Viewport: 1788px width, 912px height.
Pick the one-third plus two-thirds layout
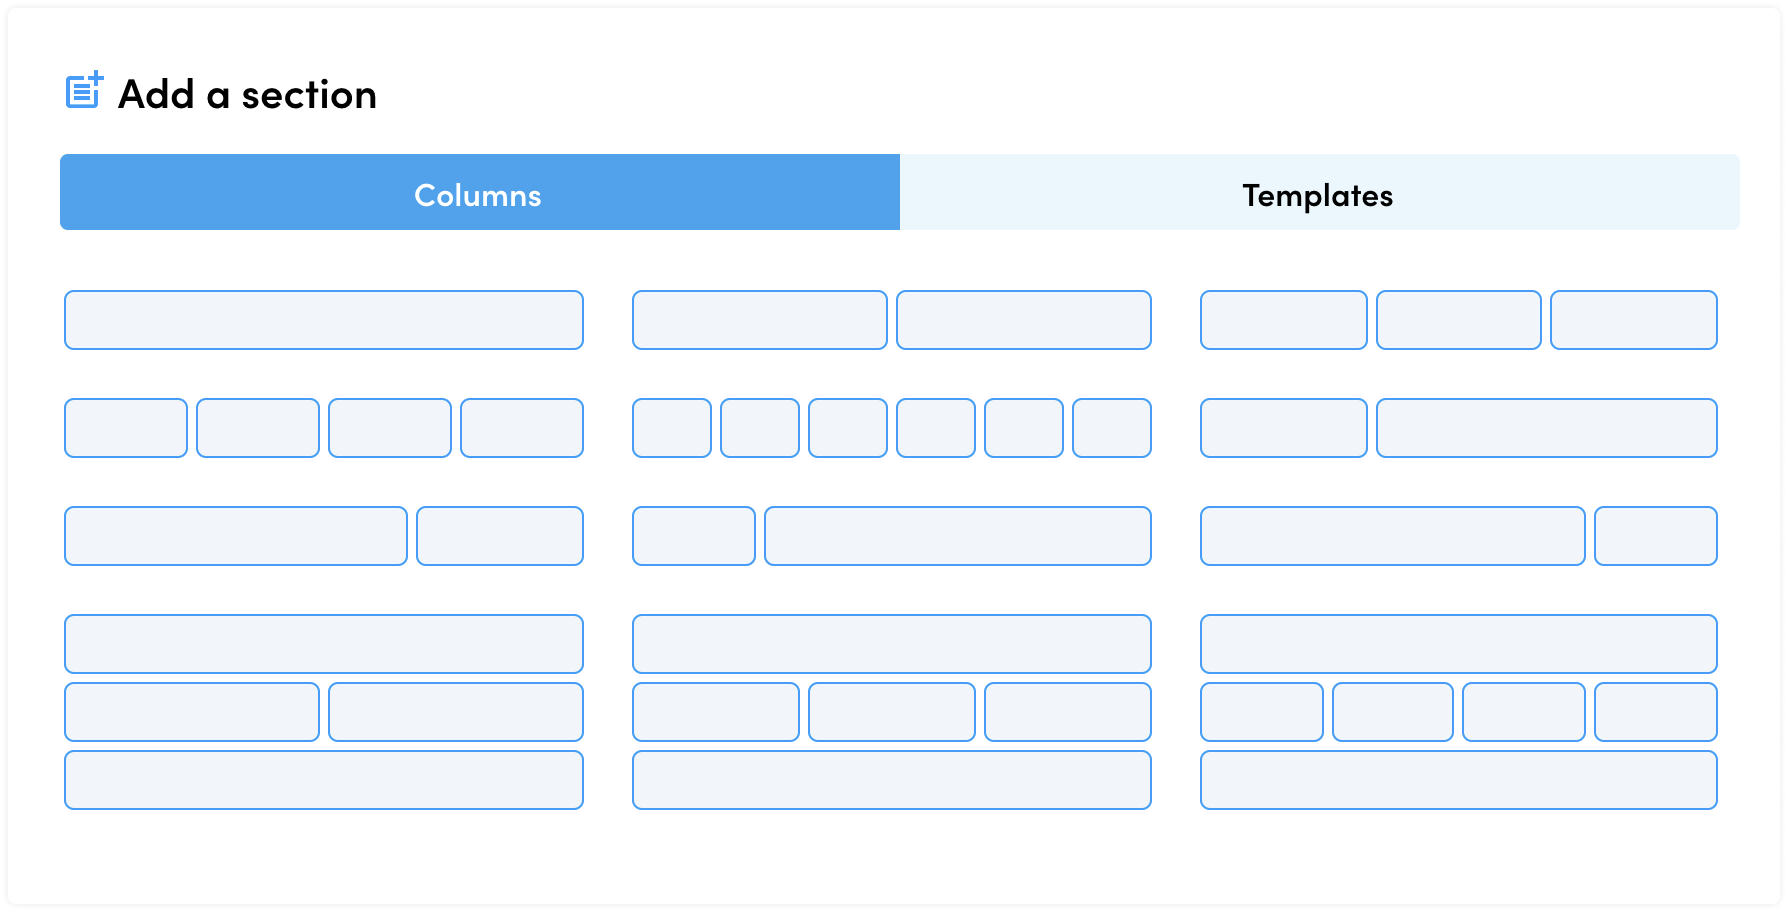(x=1459, y=428)
